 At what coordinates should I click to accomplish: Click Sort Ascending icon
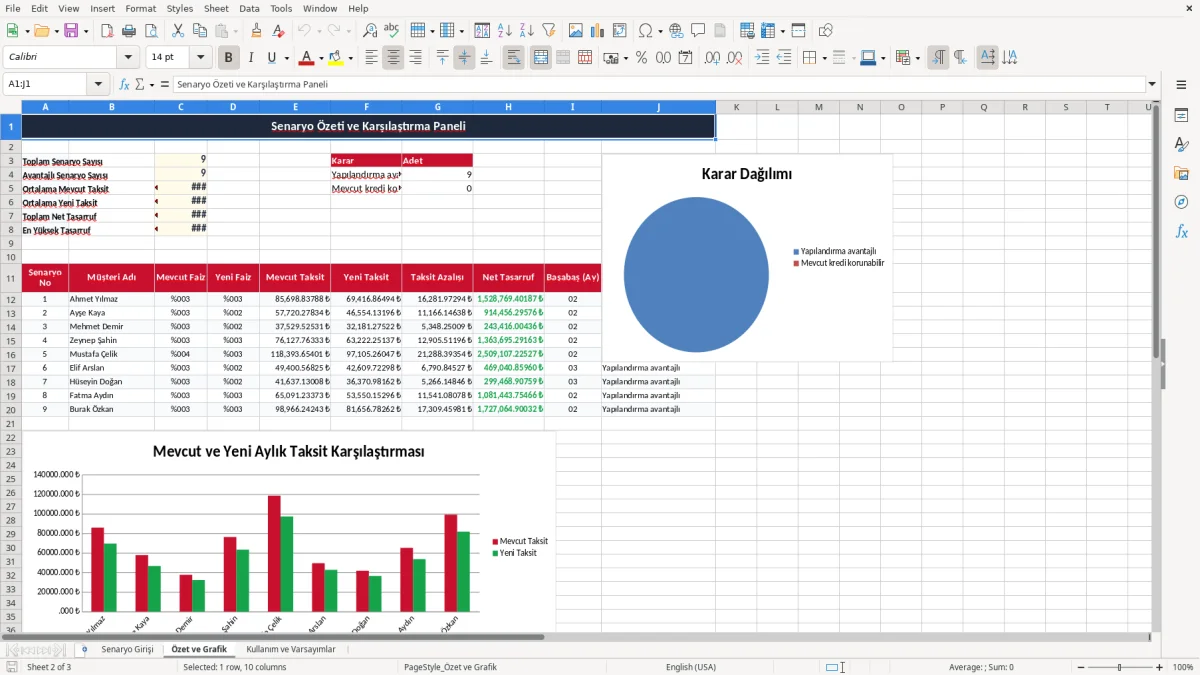click(x=505, y=31)
